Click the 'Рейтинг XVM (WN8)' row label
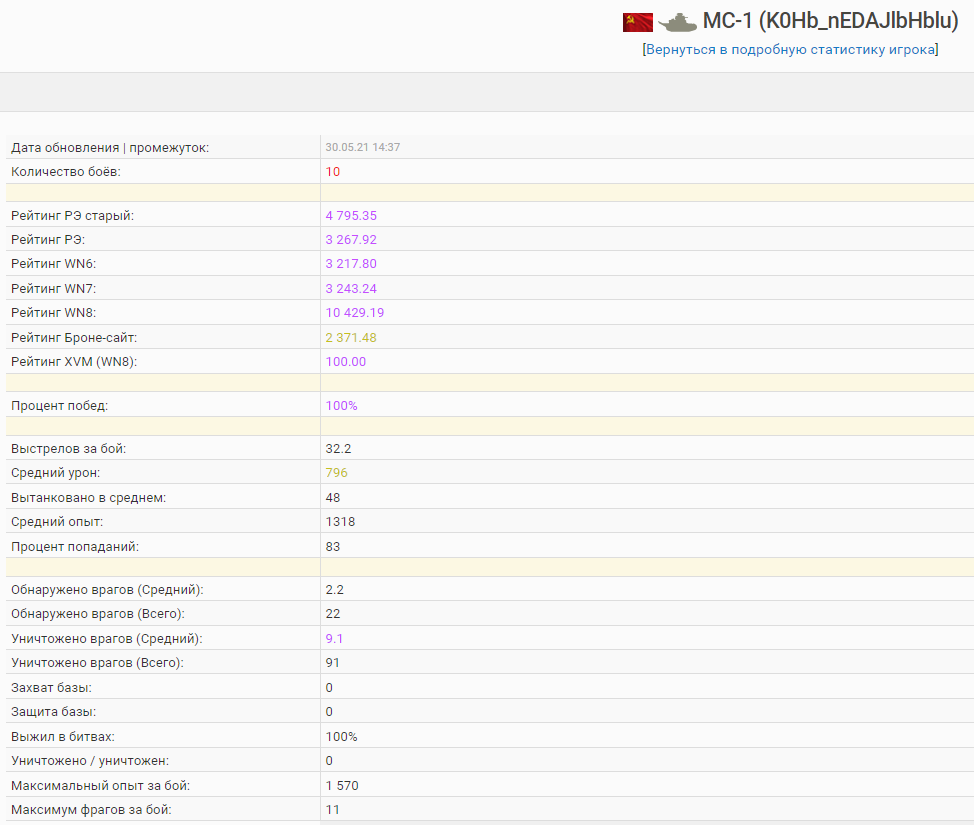The image size is (974, 825). click(x=73, y=362)
